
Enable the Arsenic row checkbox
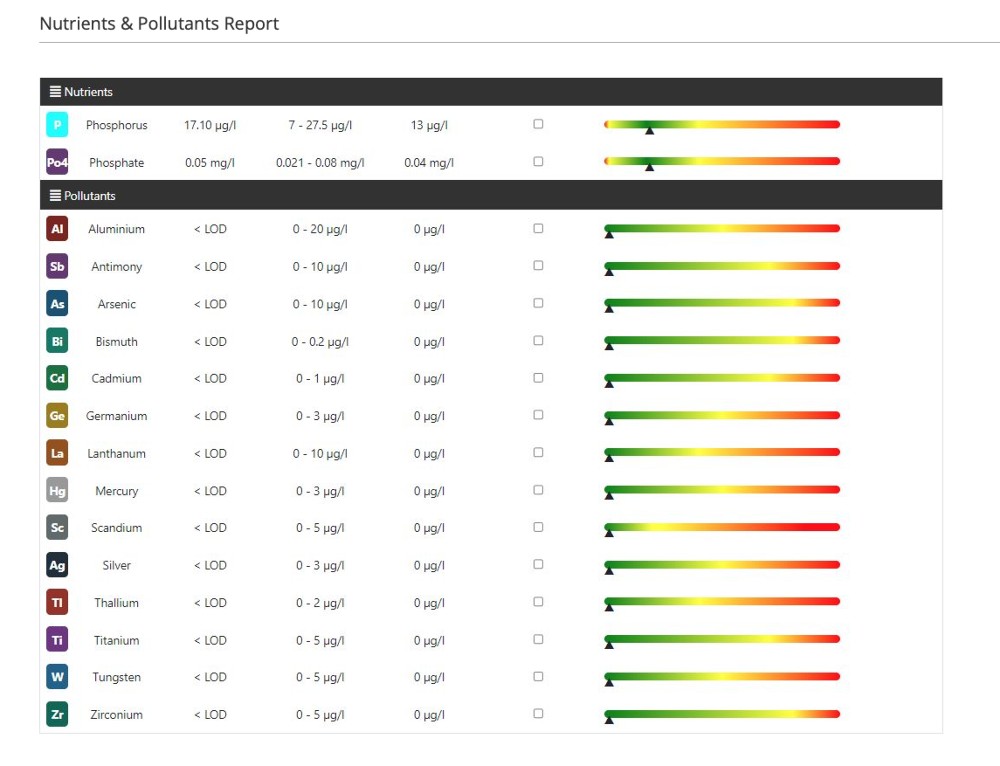point(538,303)
